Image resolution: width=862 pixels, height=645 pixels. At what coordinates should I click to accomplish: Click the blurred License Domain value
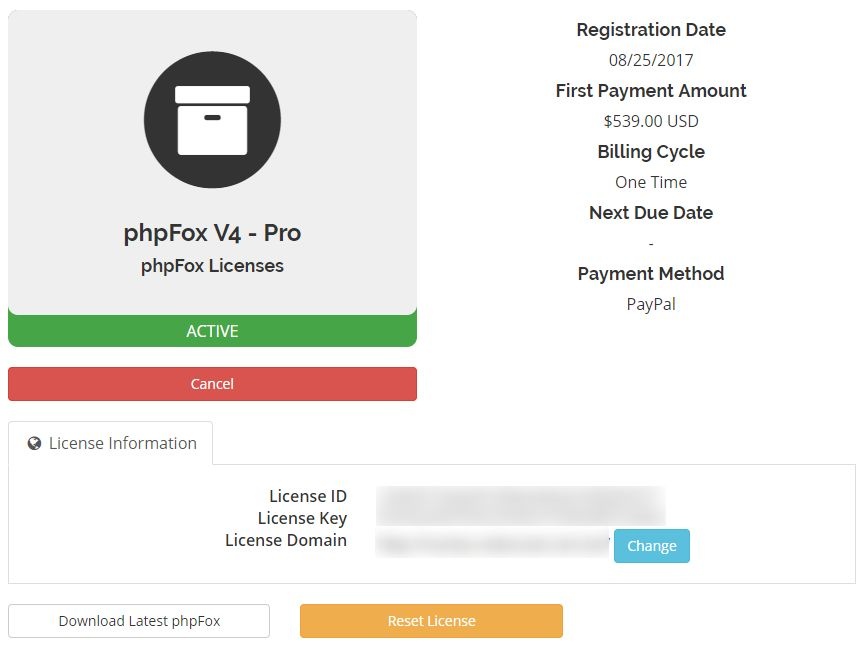(493, 544)
